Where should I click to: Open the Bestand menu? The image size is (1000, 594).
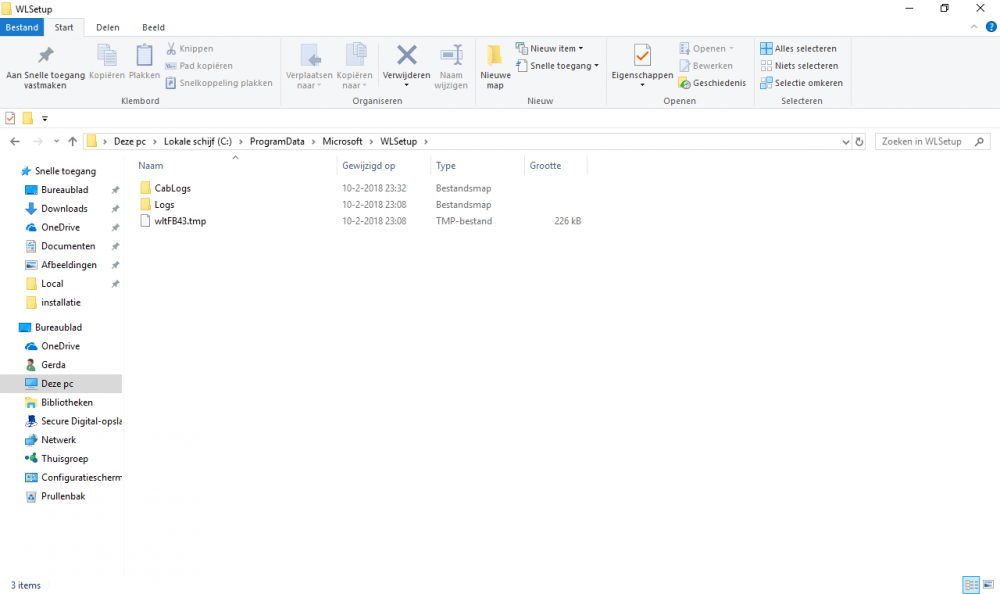tap(21, 27)
